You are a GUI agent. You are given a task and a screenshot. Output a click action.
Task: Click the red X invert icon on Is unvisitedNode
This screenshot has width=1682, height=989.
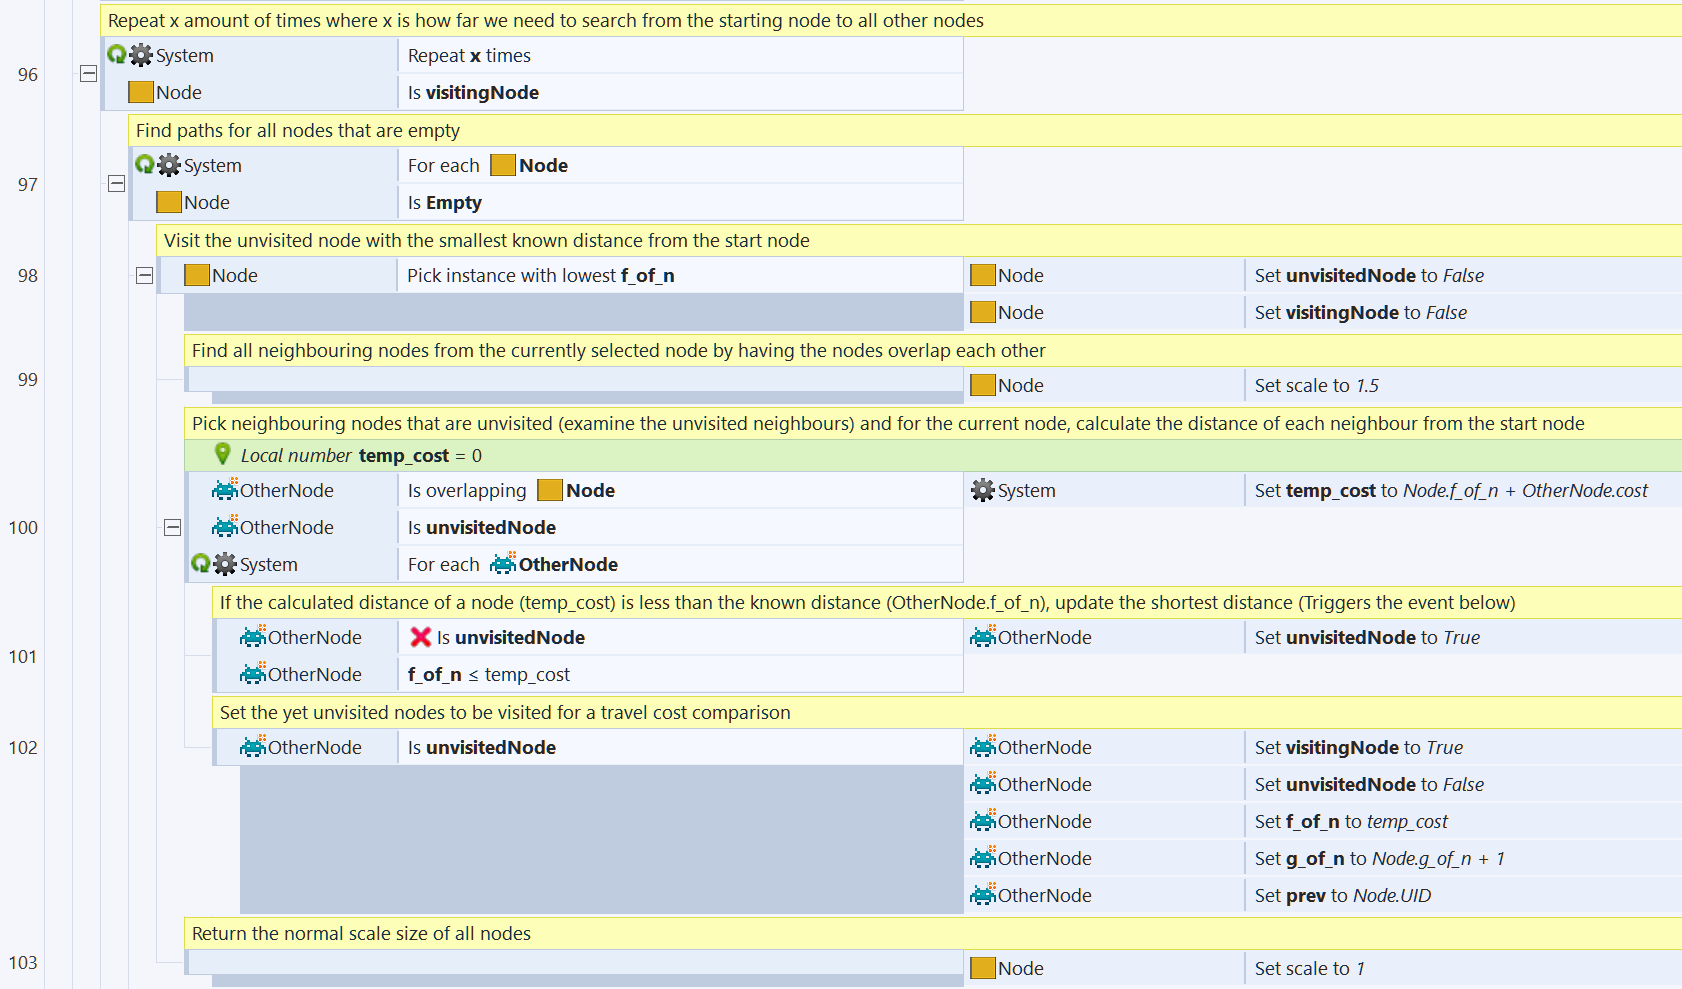[421, 638]
